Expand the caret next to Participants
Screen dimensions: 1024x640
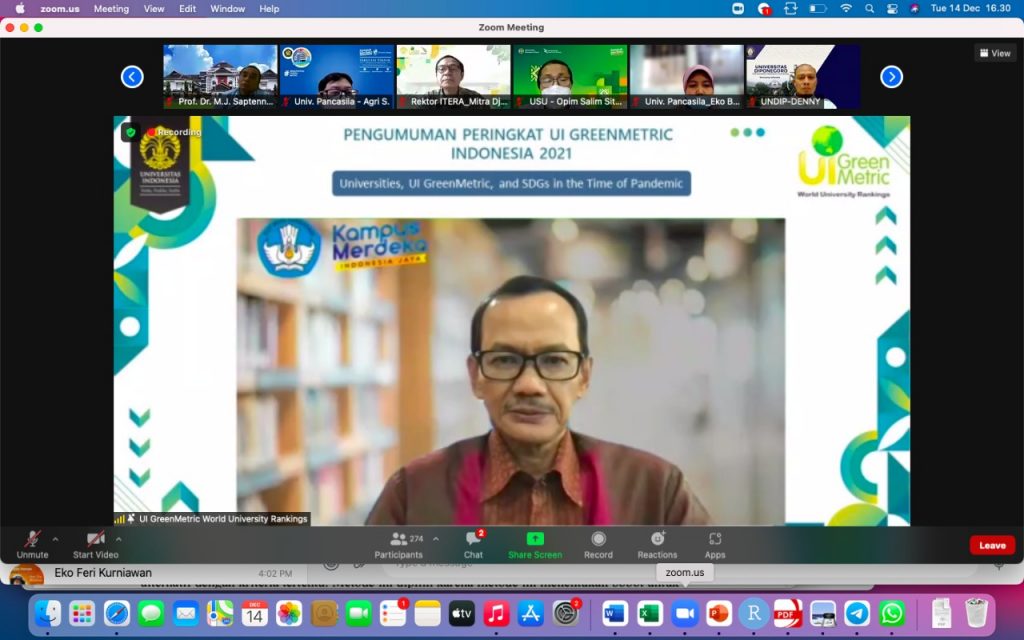[x=436, y=539]
